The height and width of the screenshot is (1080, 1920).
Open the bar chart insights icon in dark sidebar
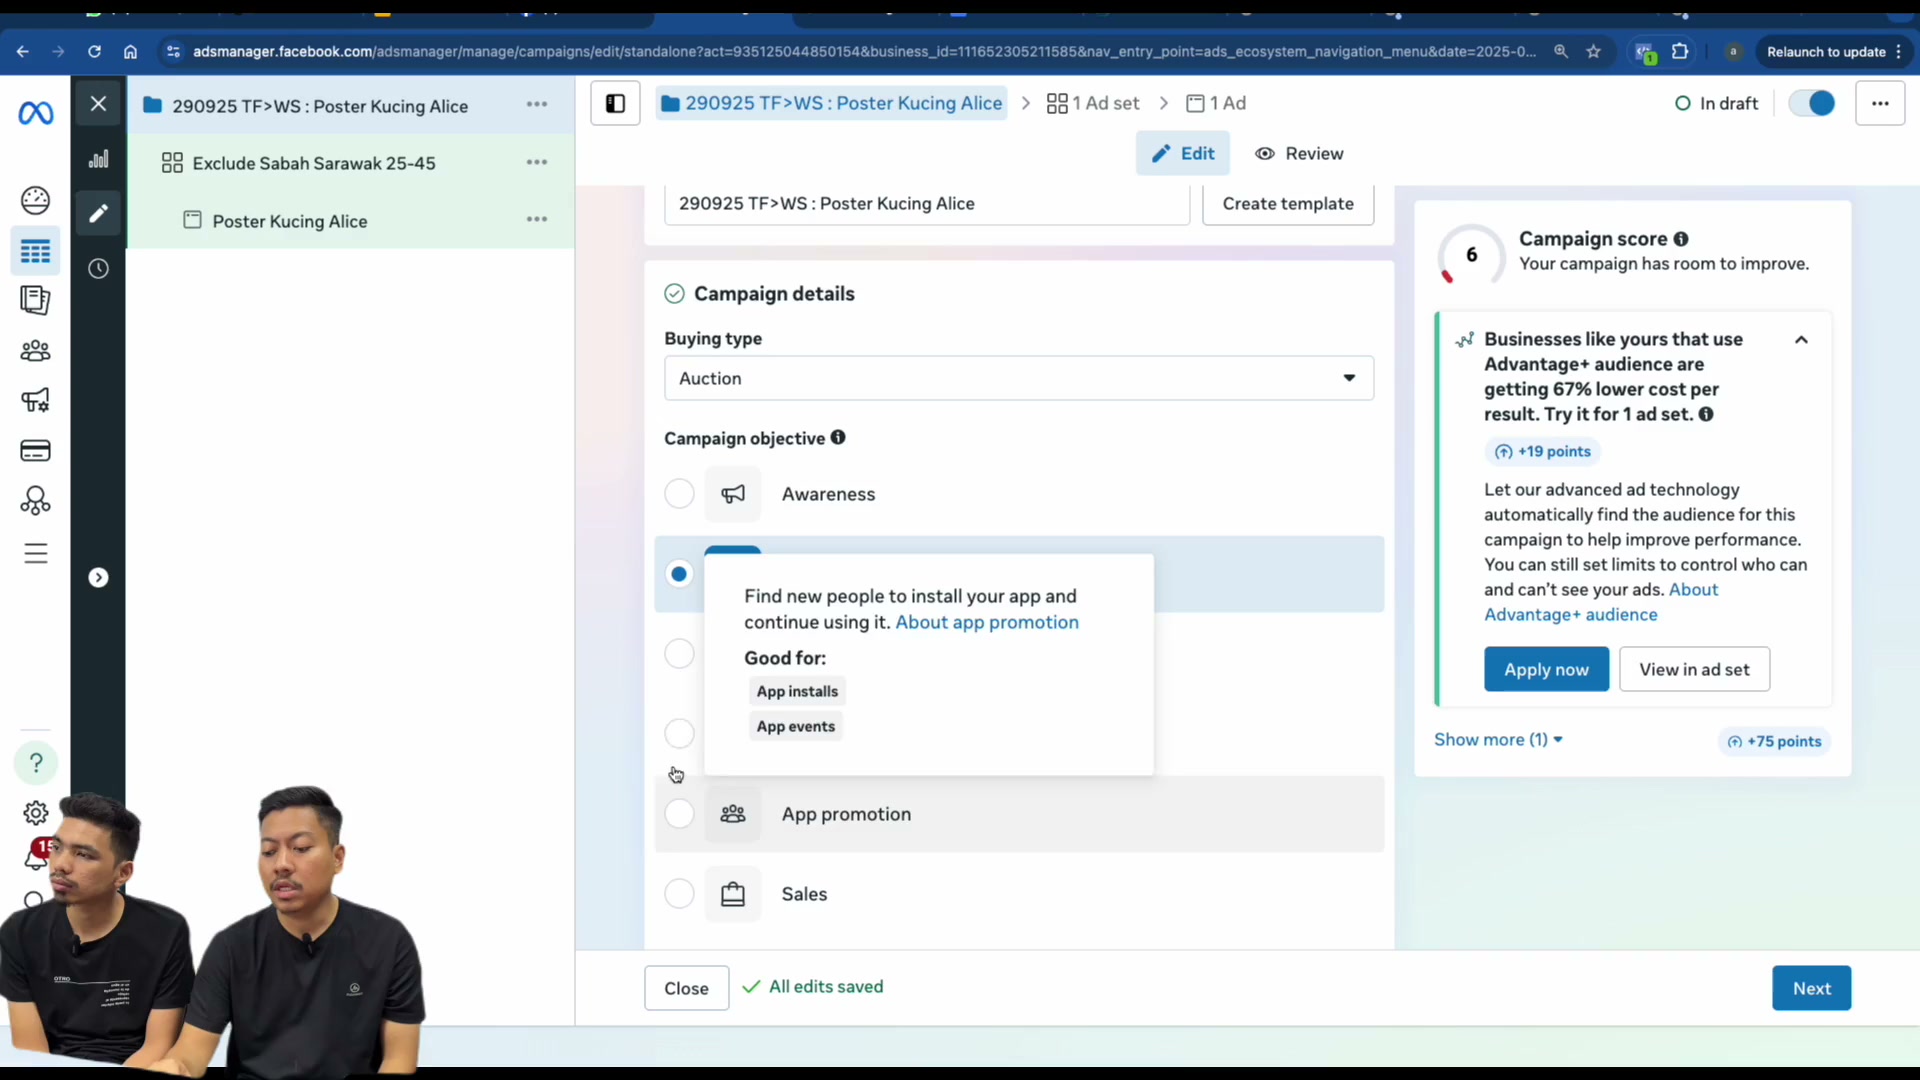click(98, 159)
